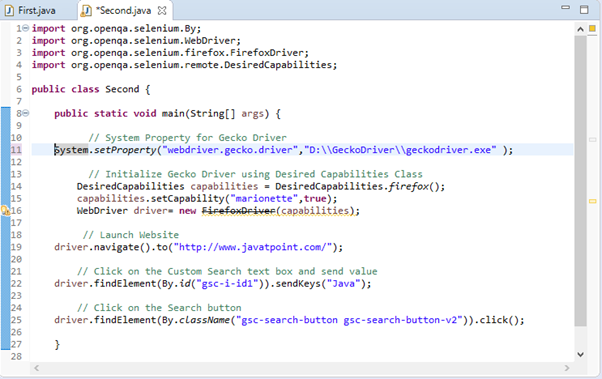Click the main method name on line 8

(x=173, y=113)
